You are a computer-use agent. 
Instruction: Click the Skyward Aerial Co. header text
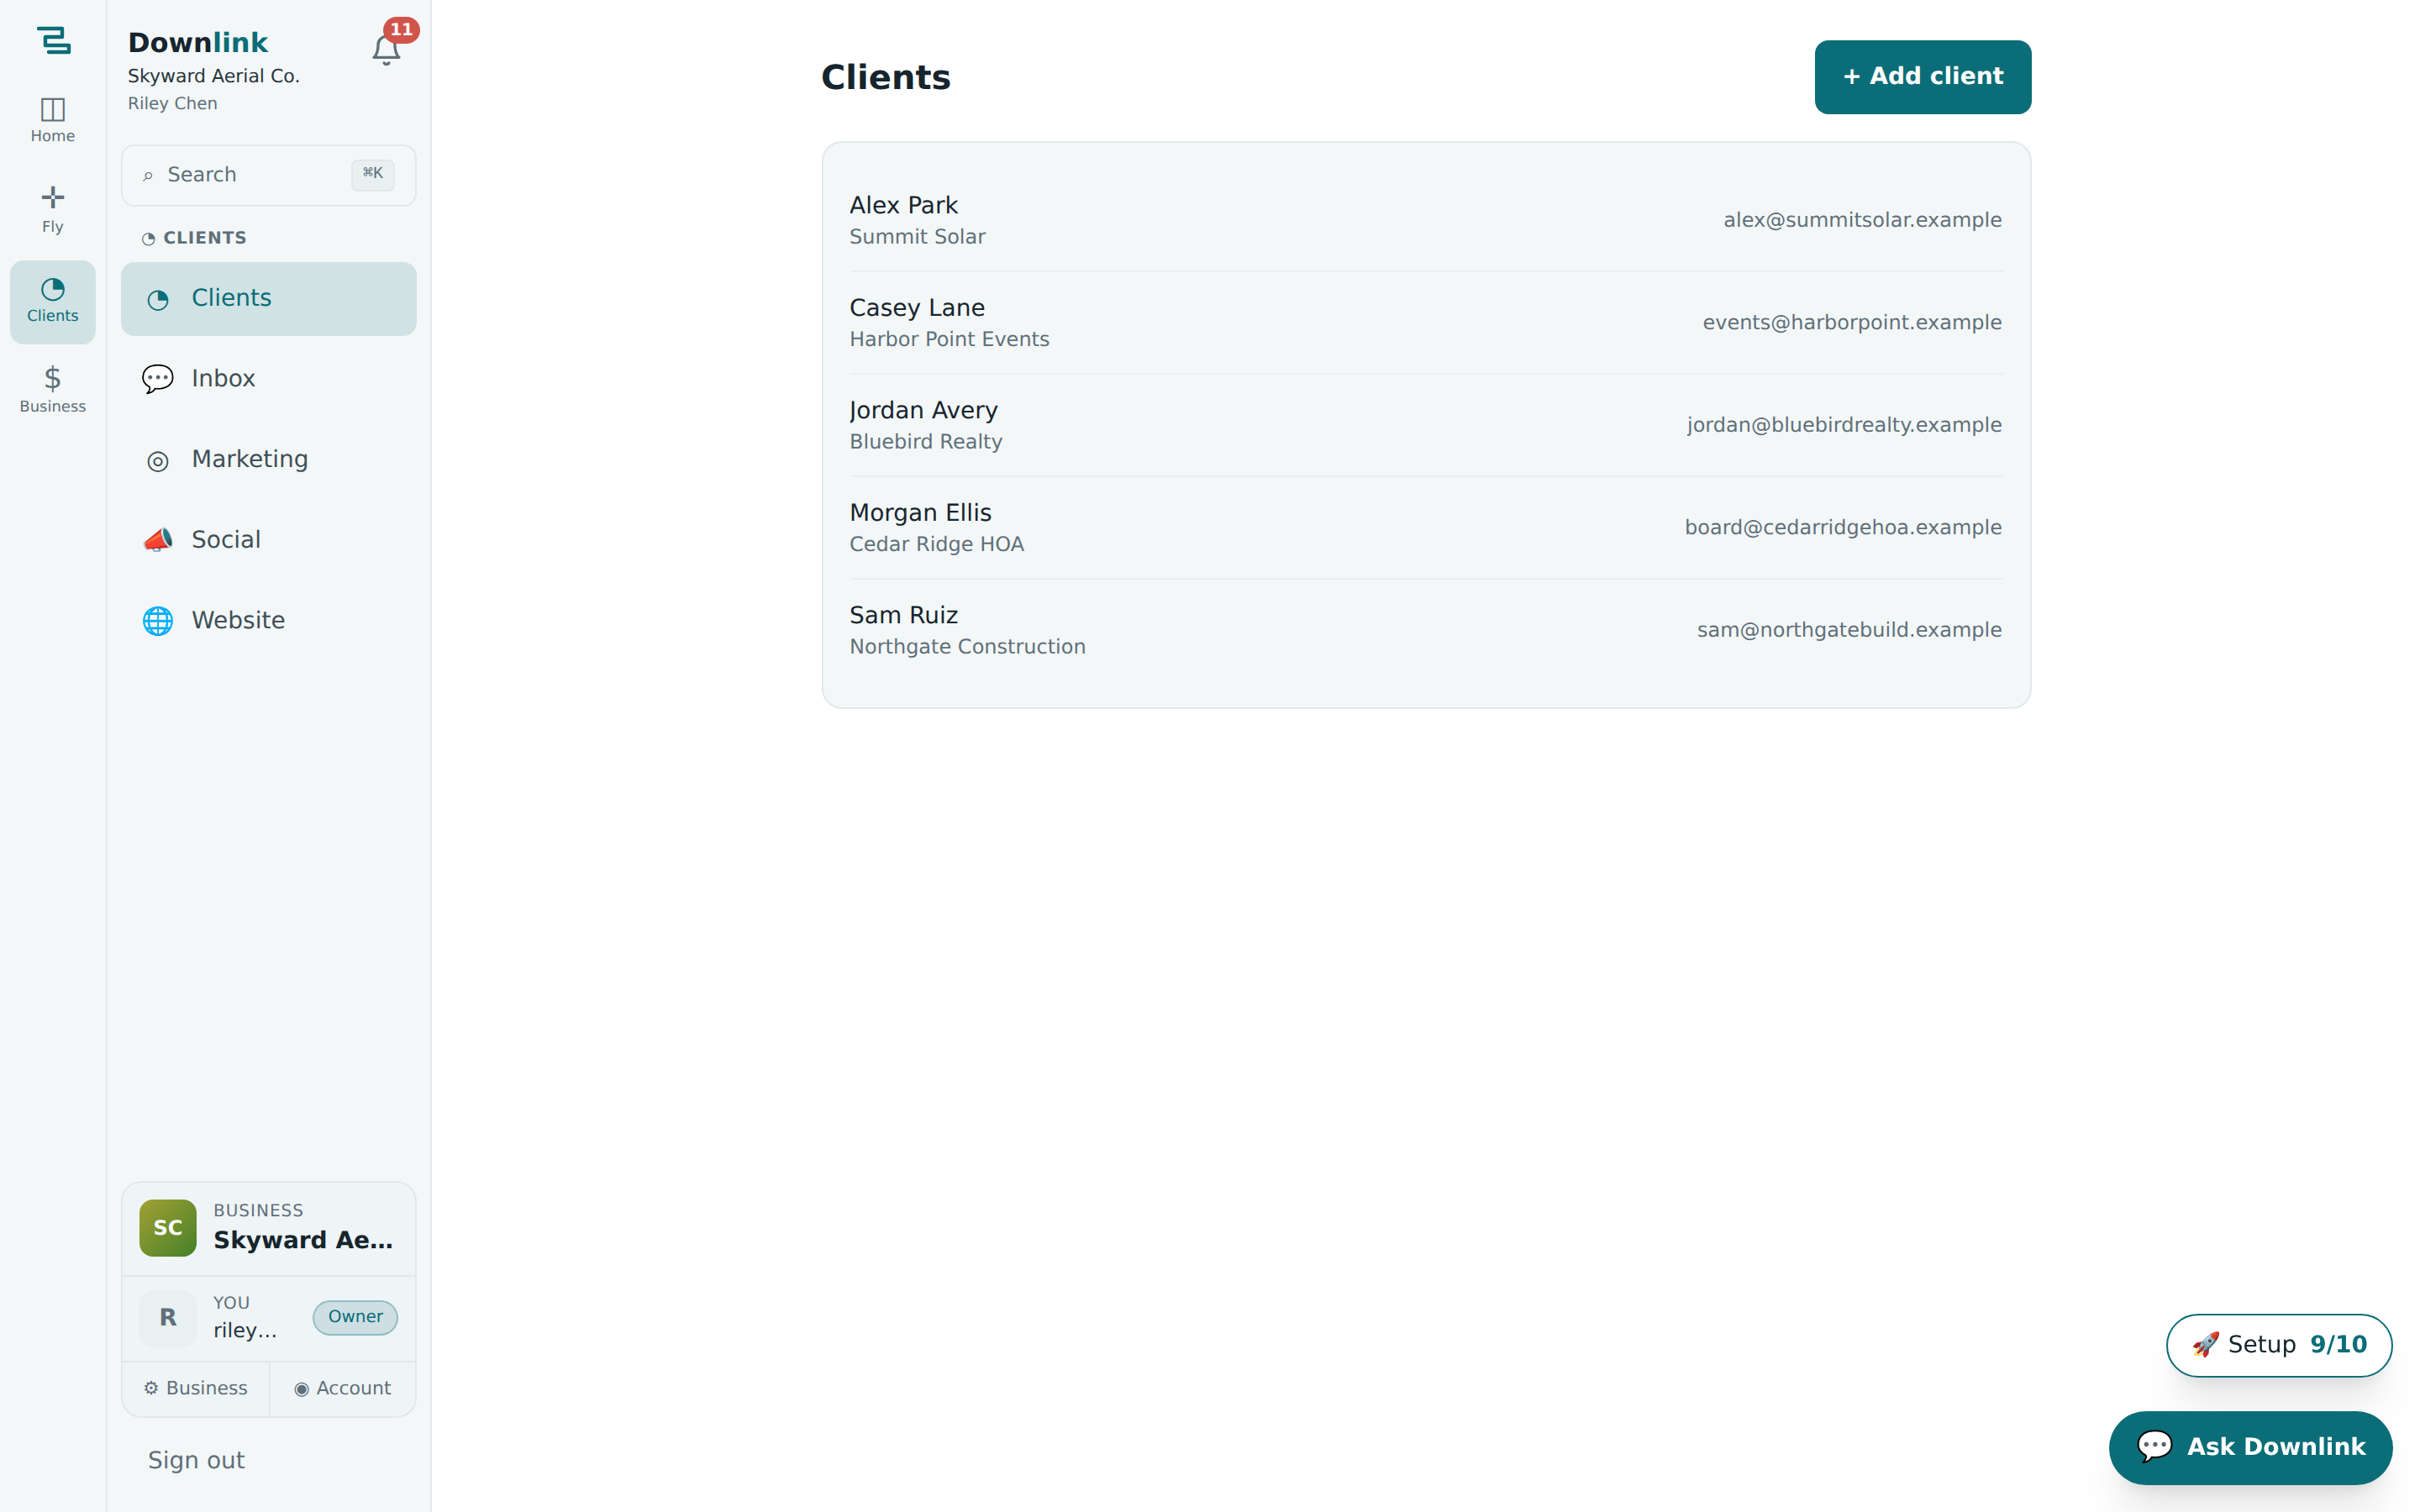(213, 76)
